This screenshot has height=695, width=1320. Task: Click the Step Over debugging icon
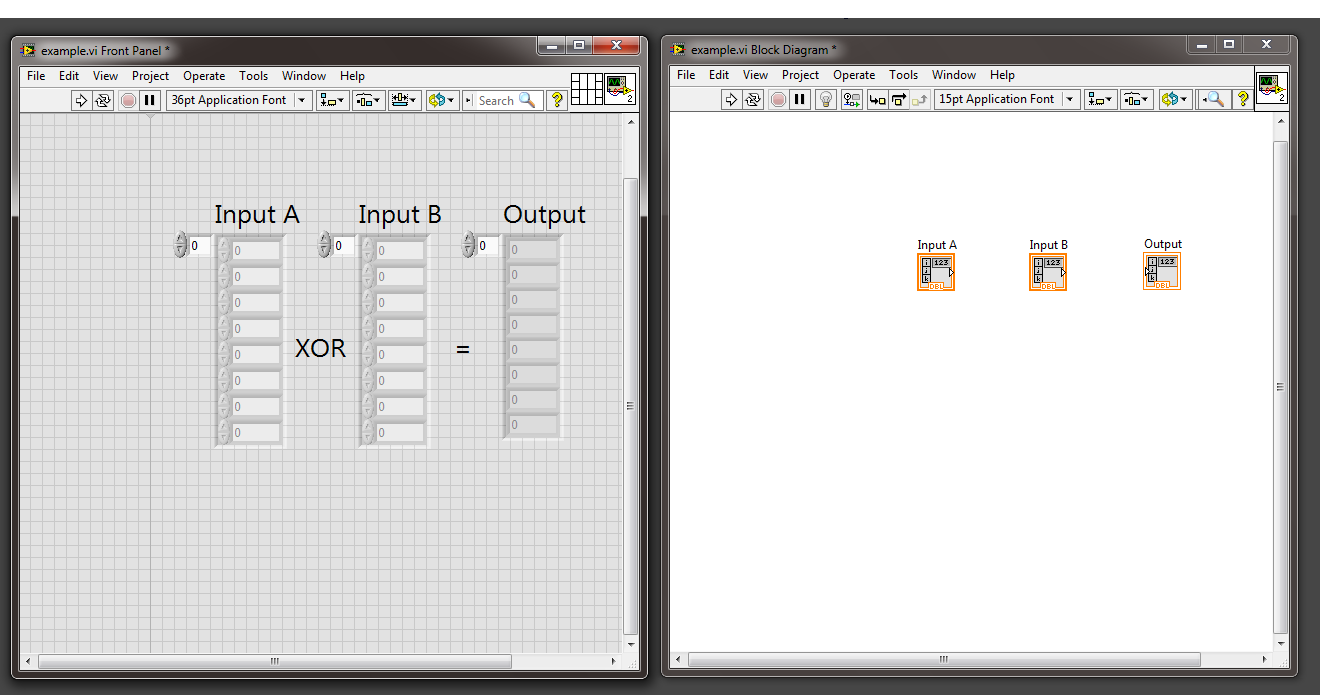point(900,99)
